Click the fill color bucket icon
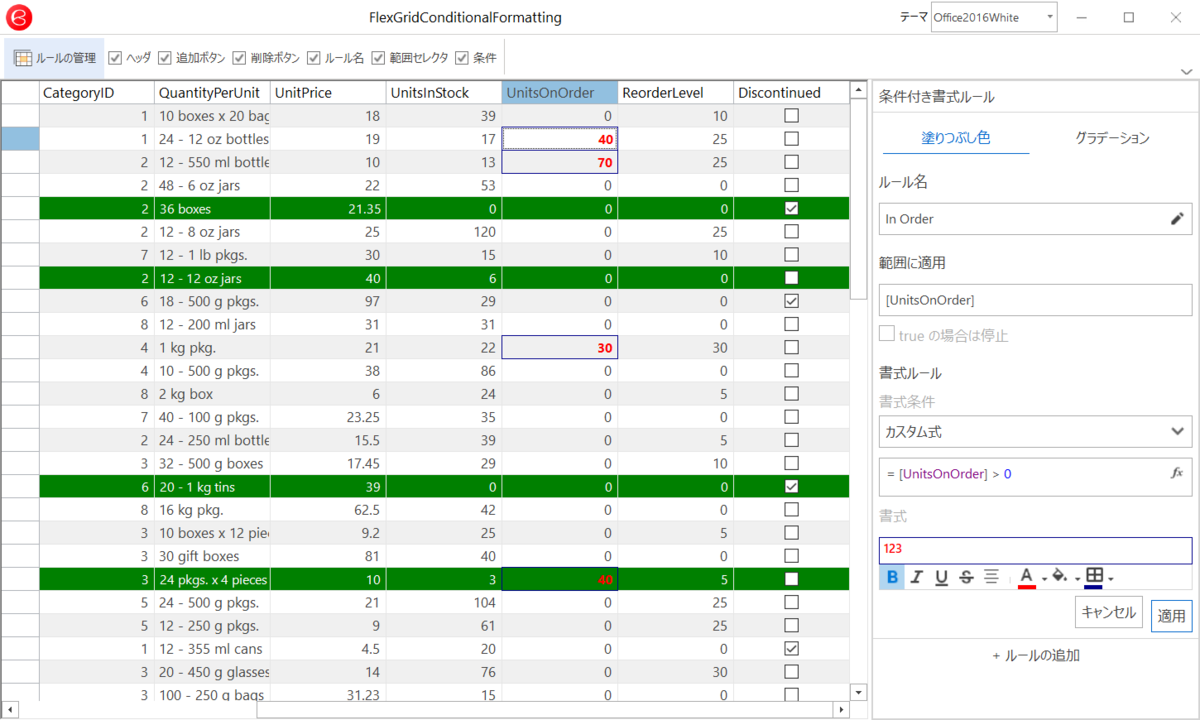 click(1059, 577)
